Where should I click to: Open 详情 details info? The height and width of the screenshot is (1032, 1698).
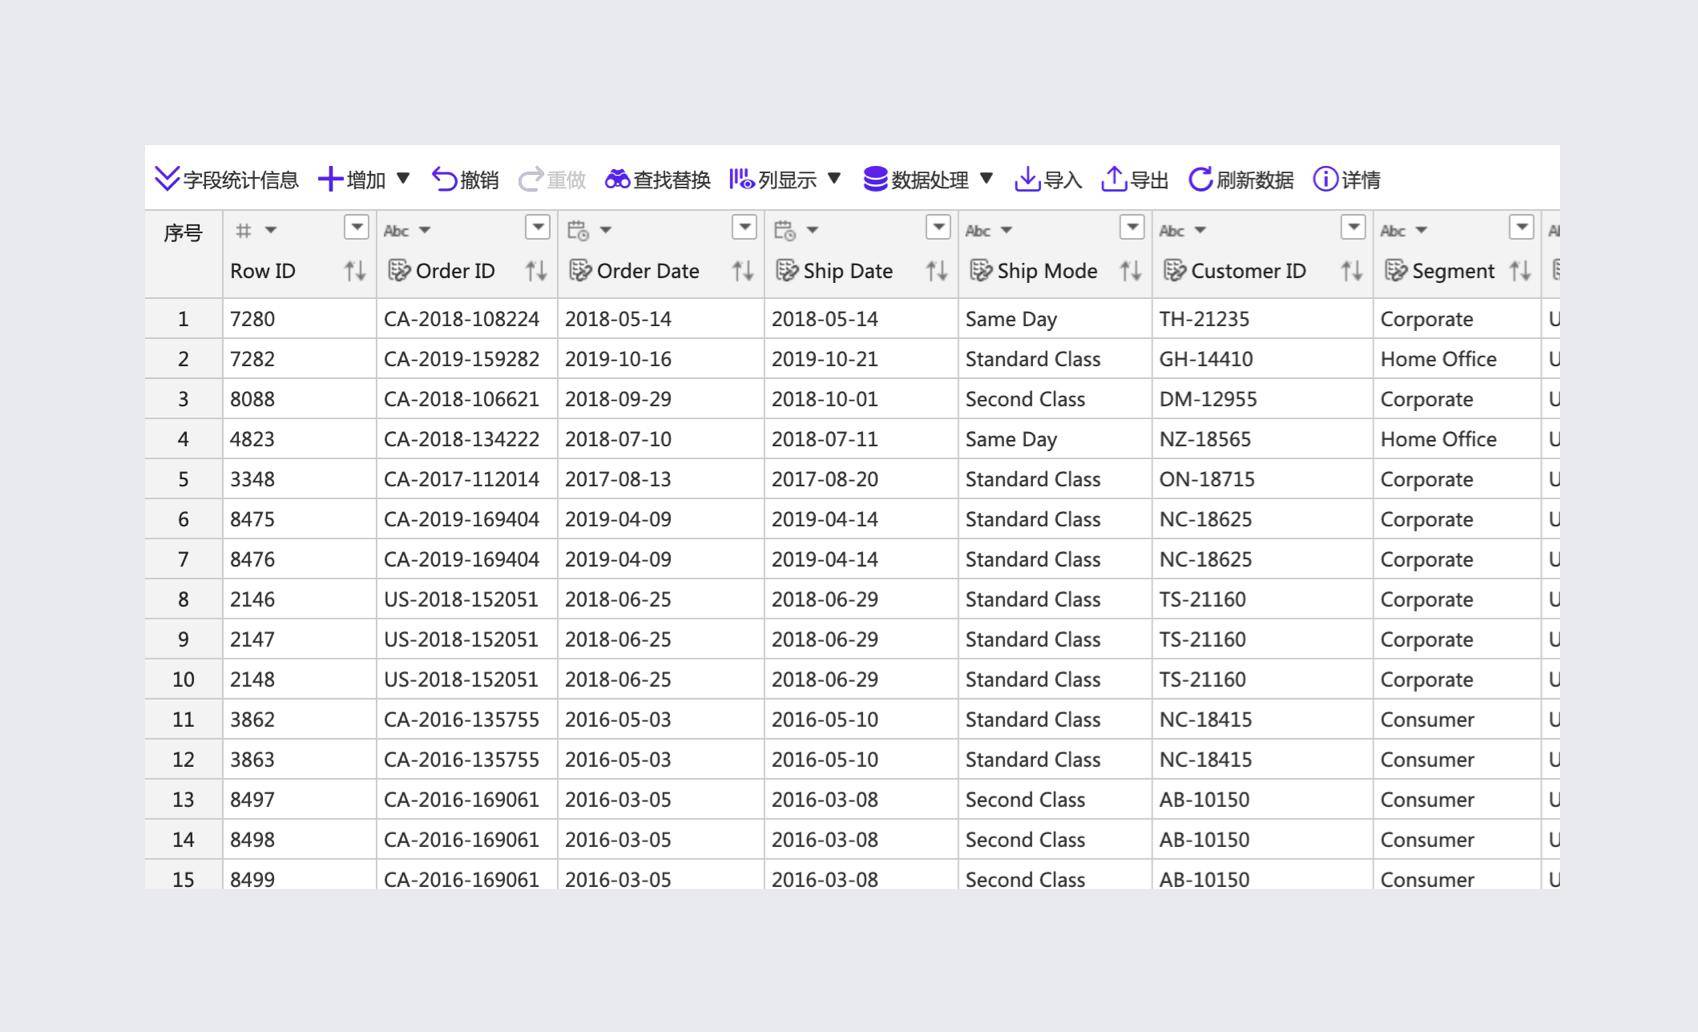coord(1347,180)
